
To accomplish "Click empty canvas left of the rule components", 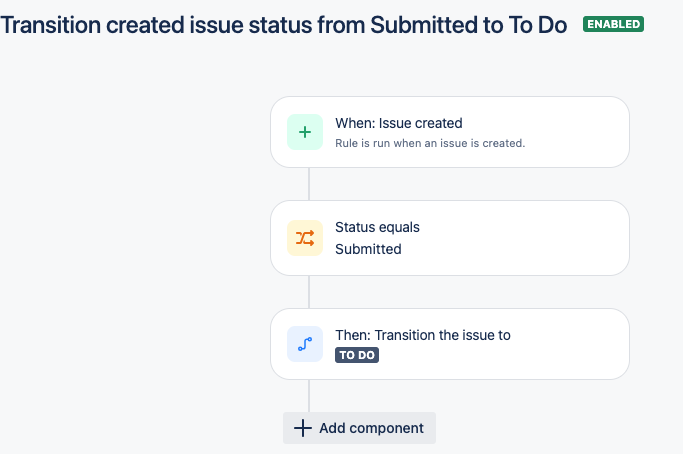I will pyautogui.click(x=131, y=240).
